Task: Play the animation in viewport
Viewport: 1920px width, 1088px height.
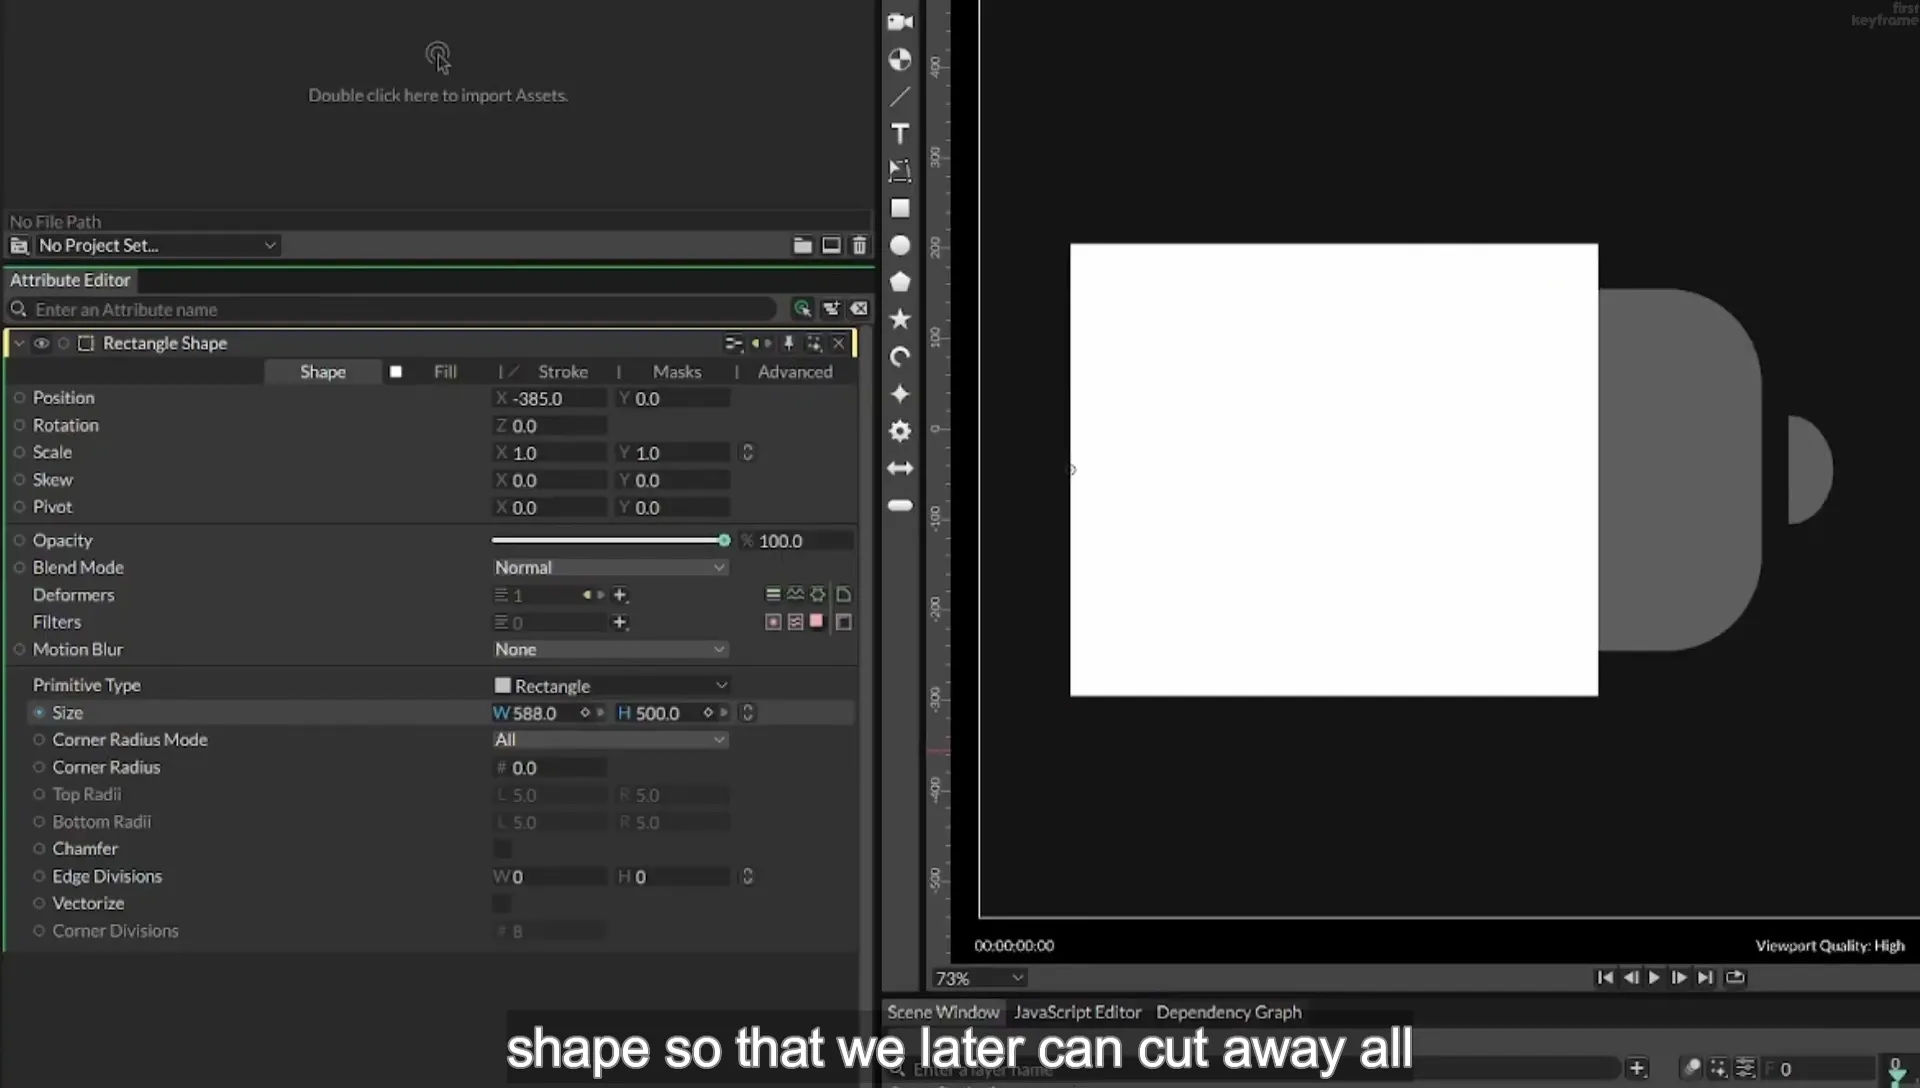Action: [1654, 978]
